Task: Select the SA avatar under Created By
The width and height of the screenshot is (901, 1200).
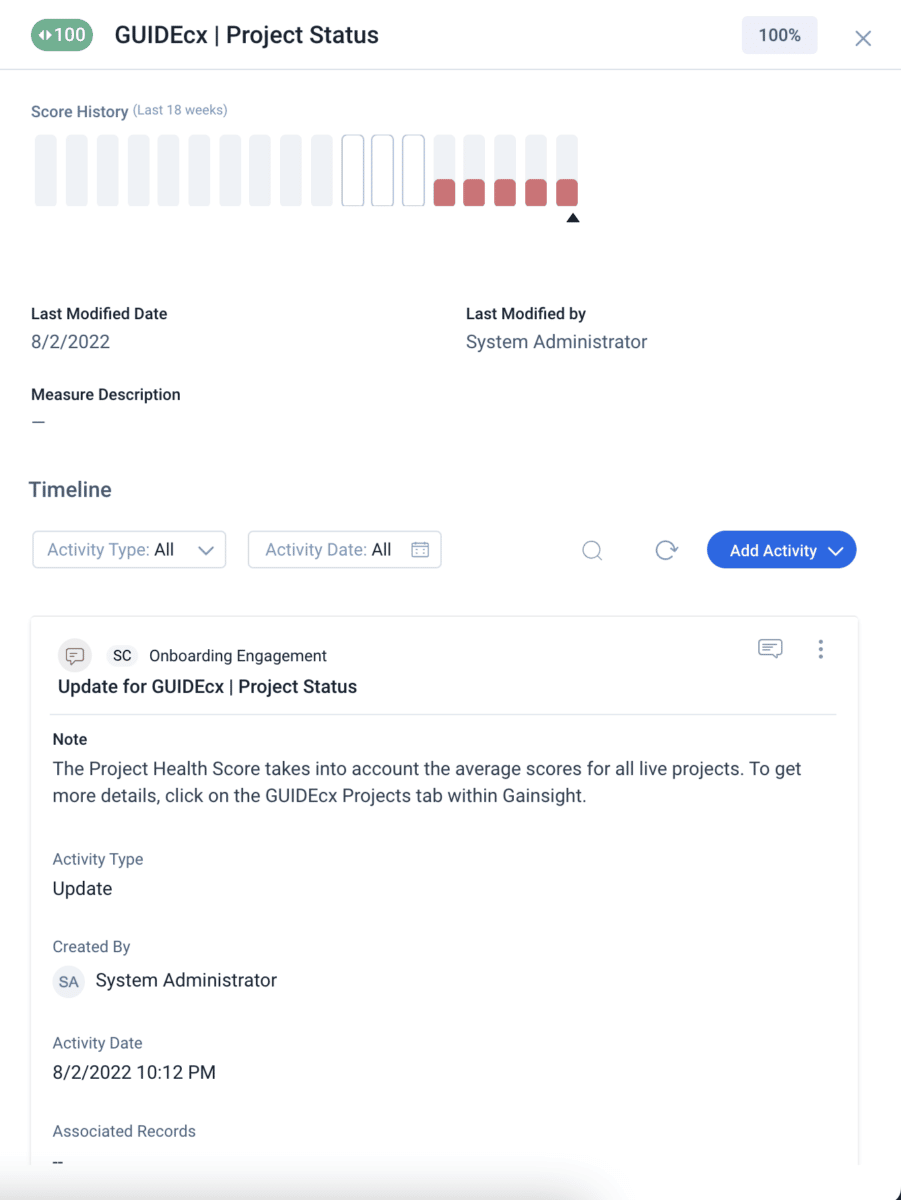Action: [68, 981]
